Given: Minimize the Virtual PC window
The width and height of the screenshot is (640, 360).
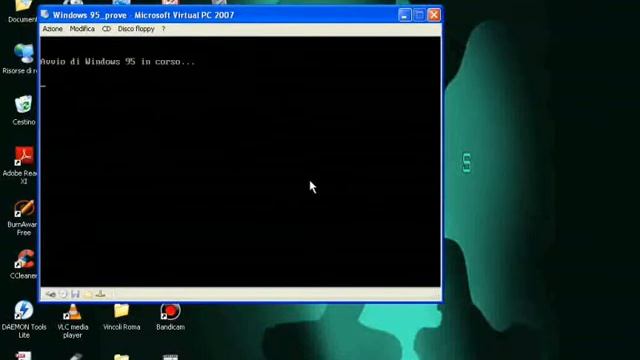Looking at the screenshot, I should coord(404,15).
